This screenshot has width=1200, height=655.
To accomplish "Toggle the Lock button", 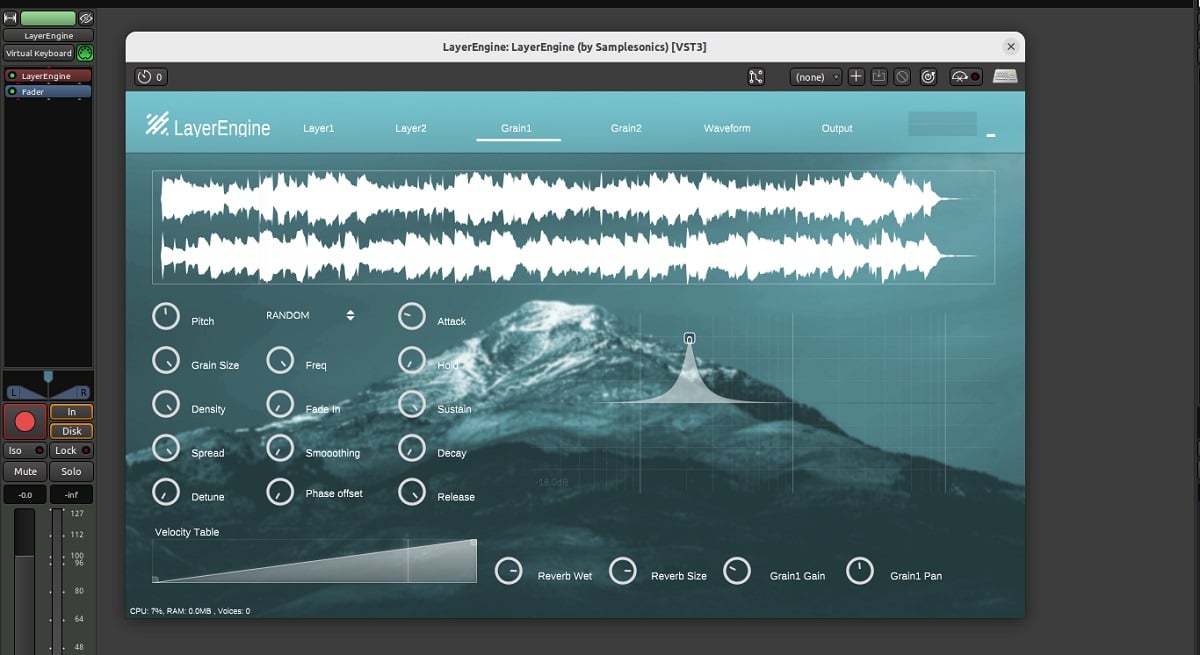I will coord(72,451).
